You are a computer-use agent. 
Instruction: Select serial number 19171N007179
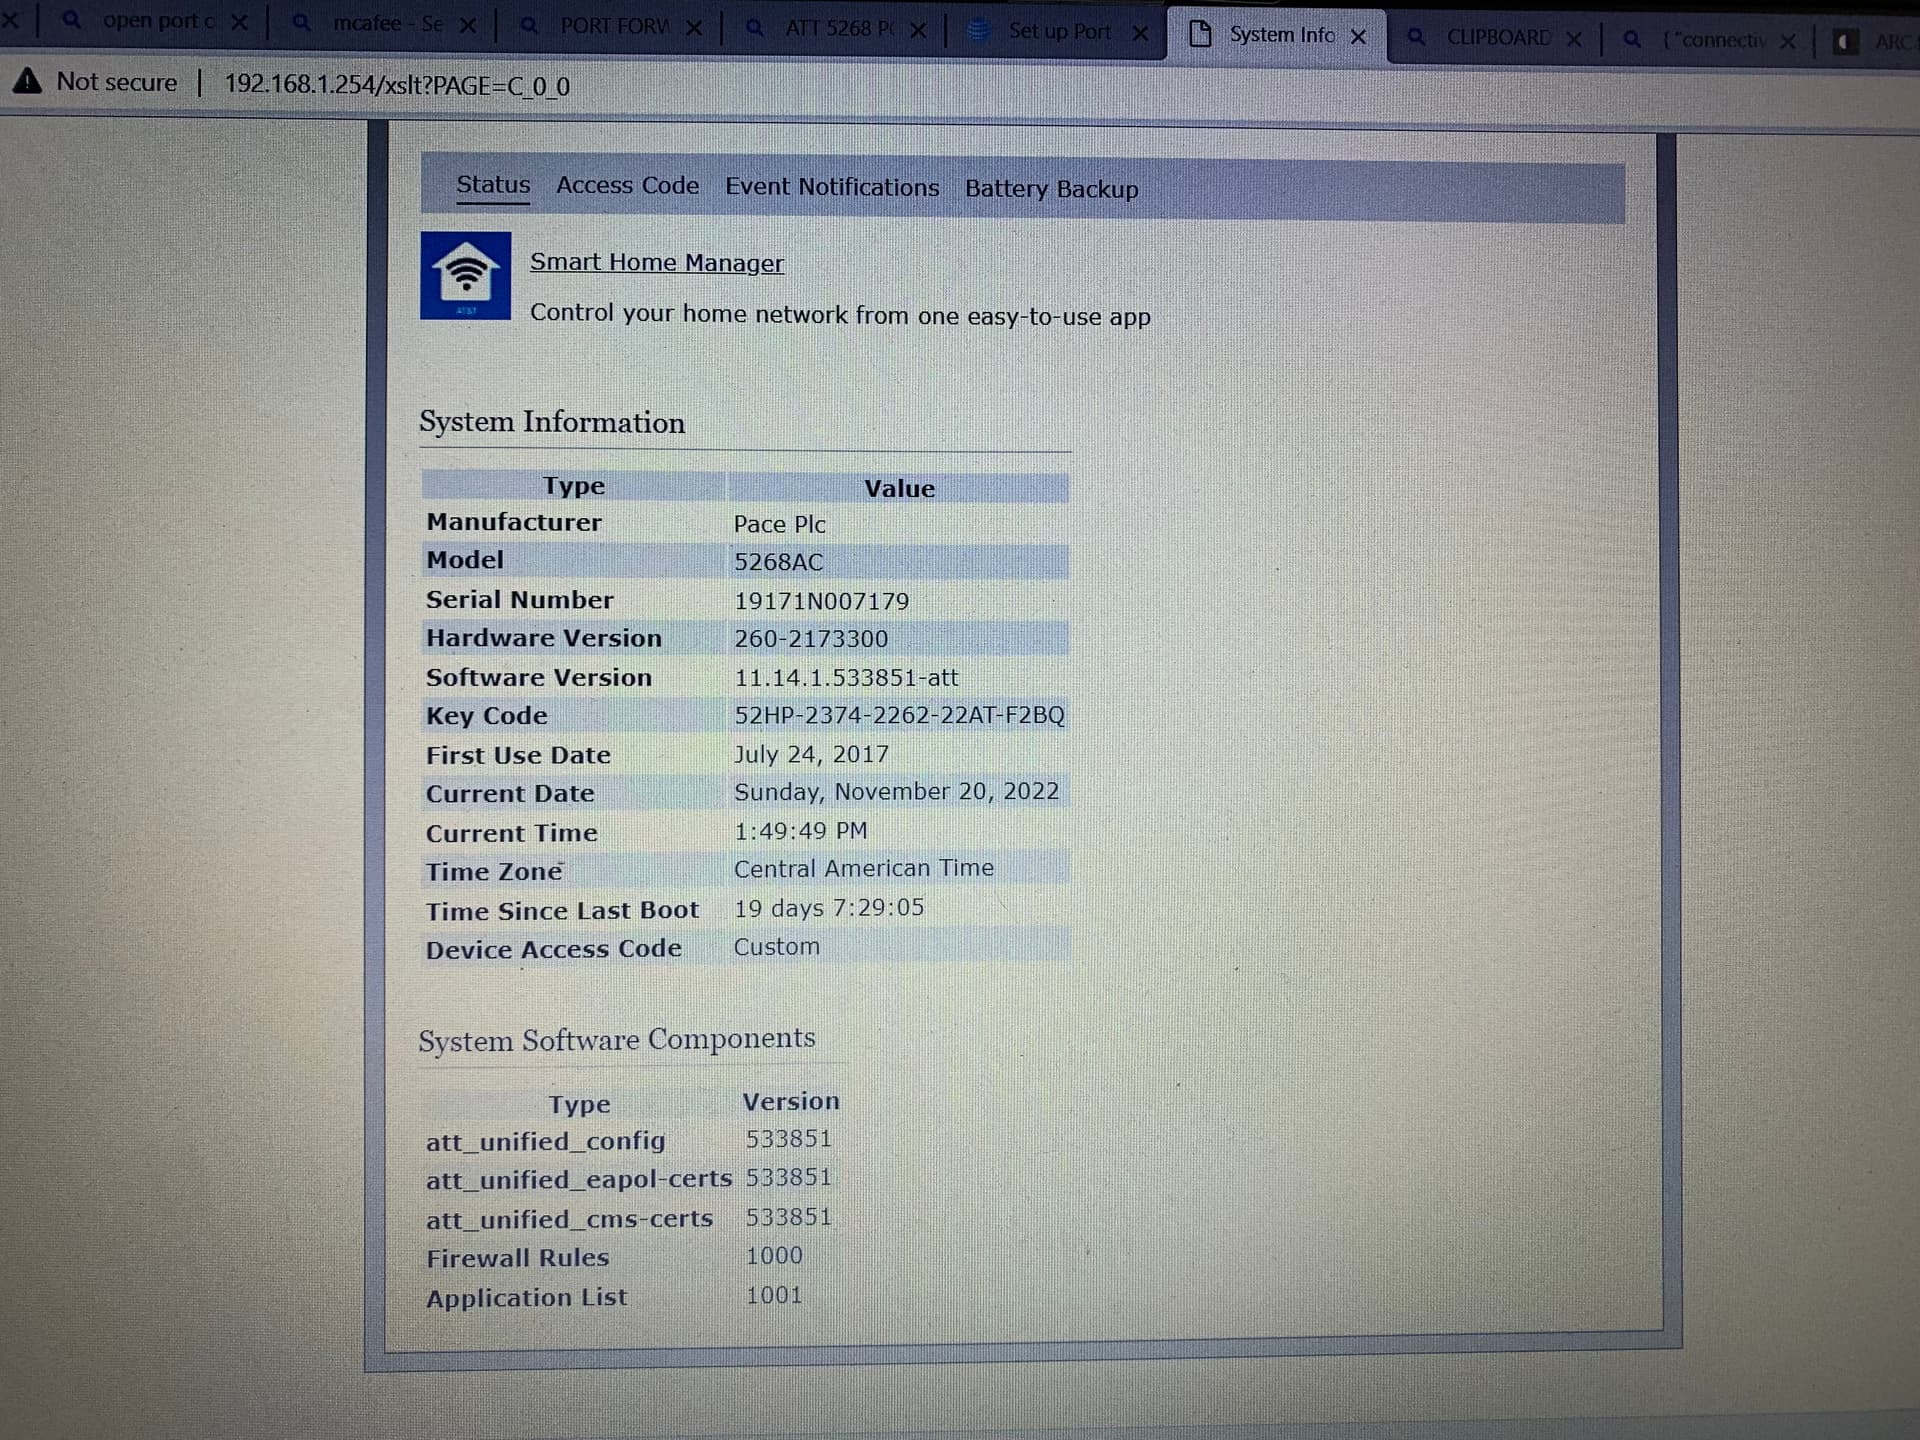[x=821, y=601]
